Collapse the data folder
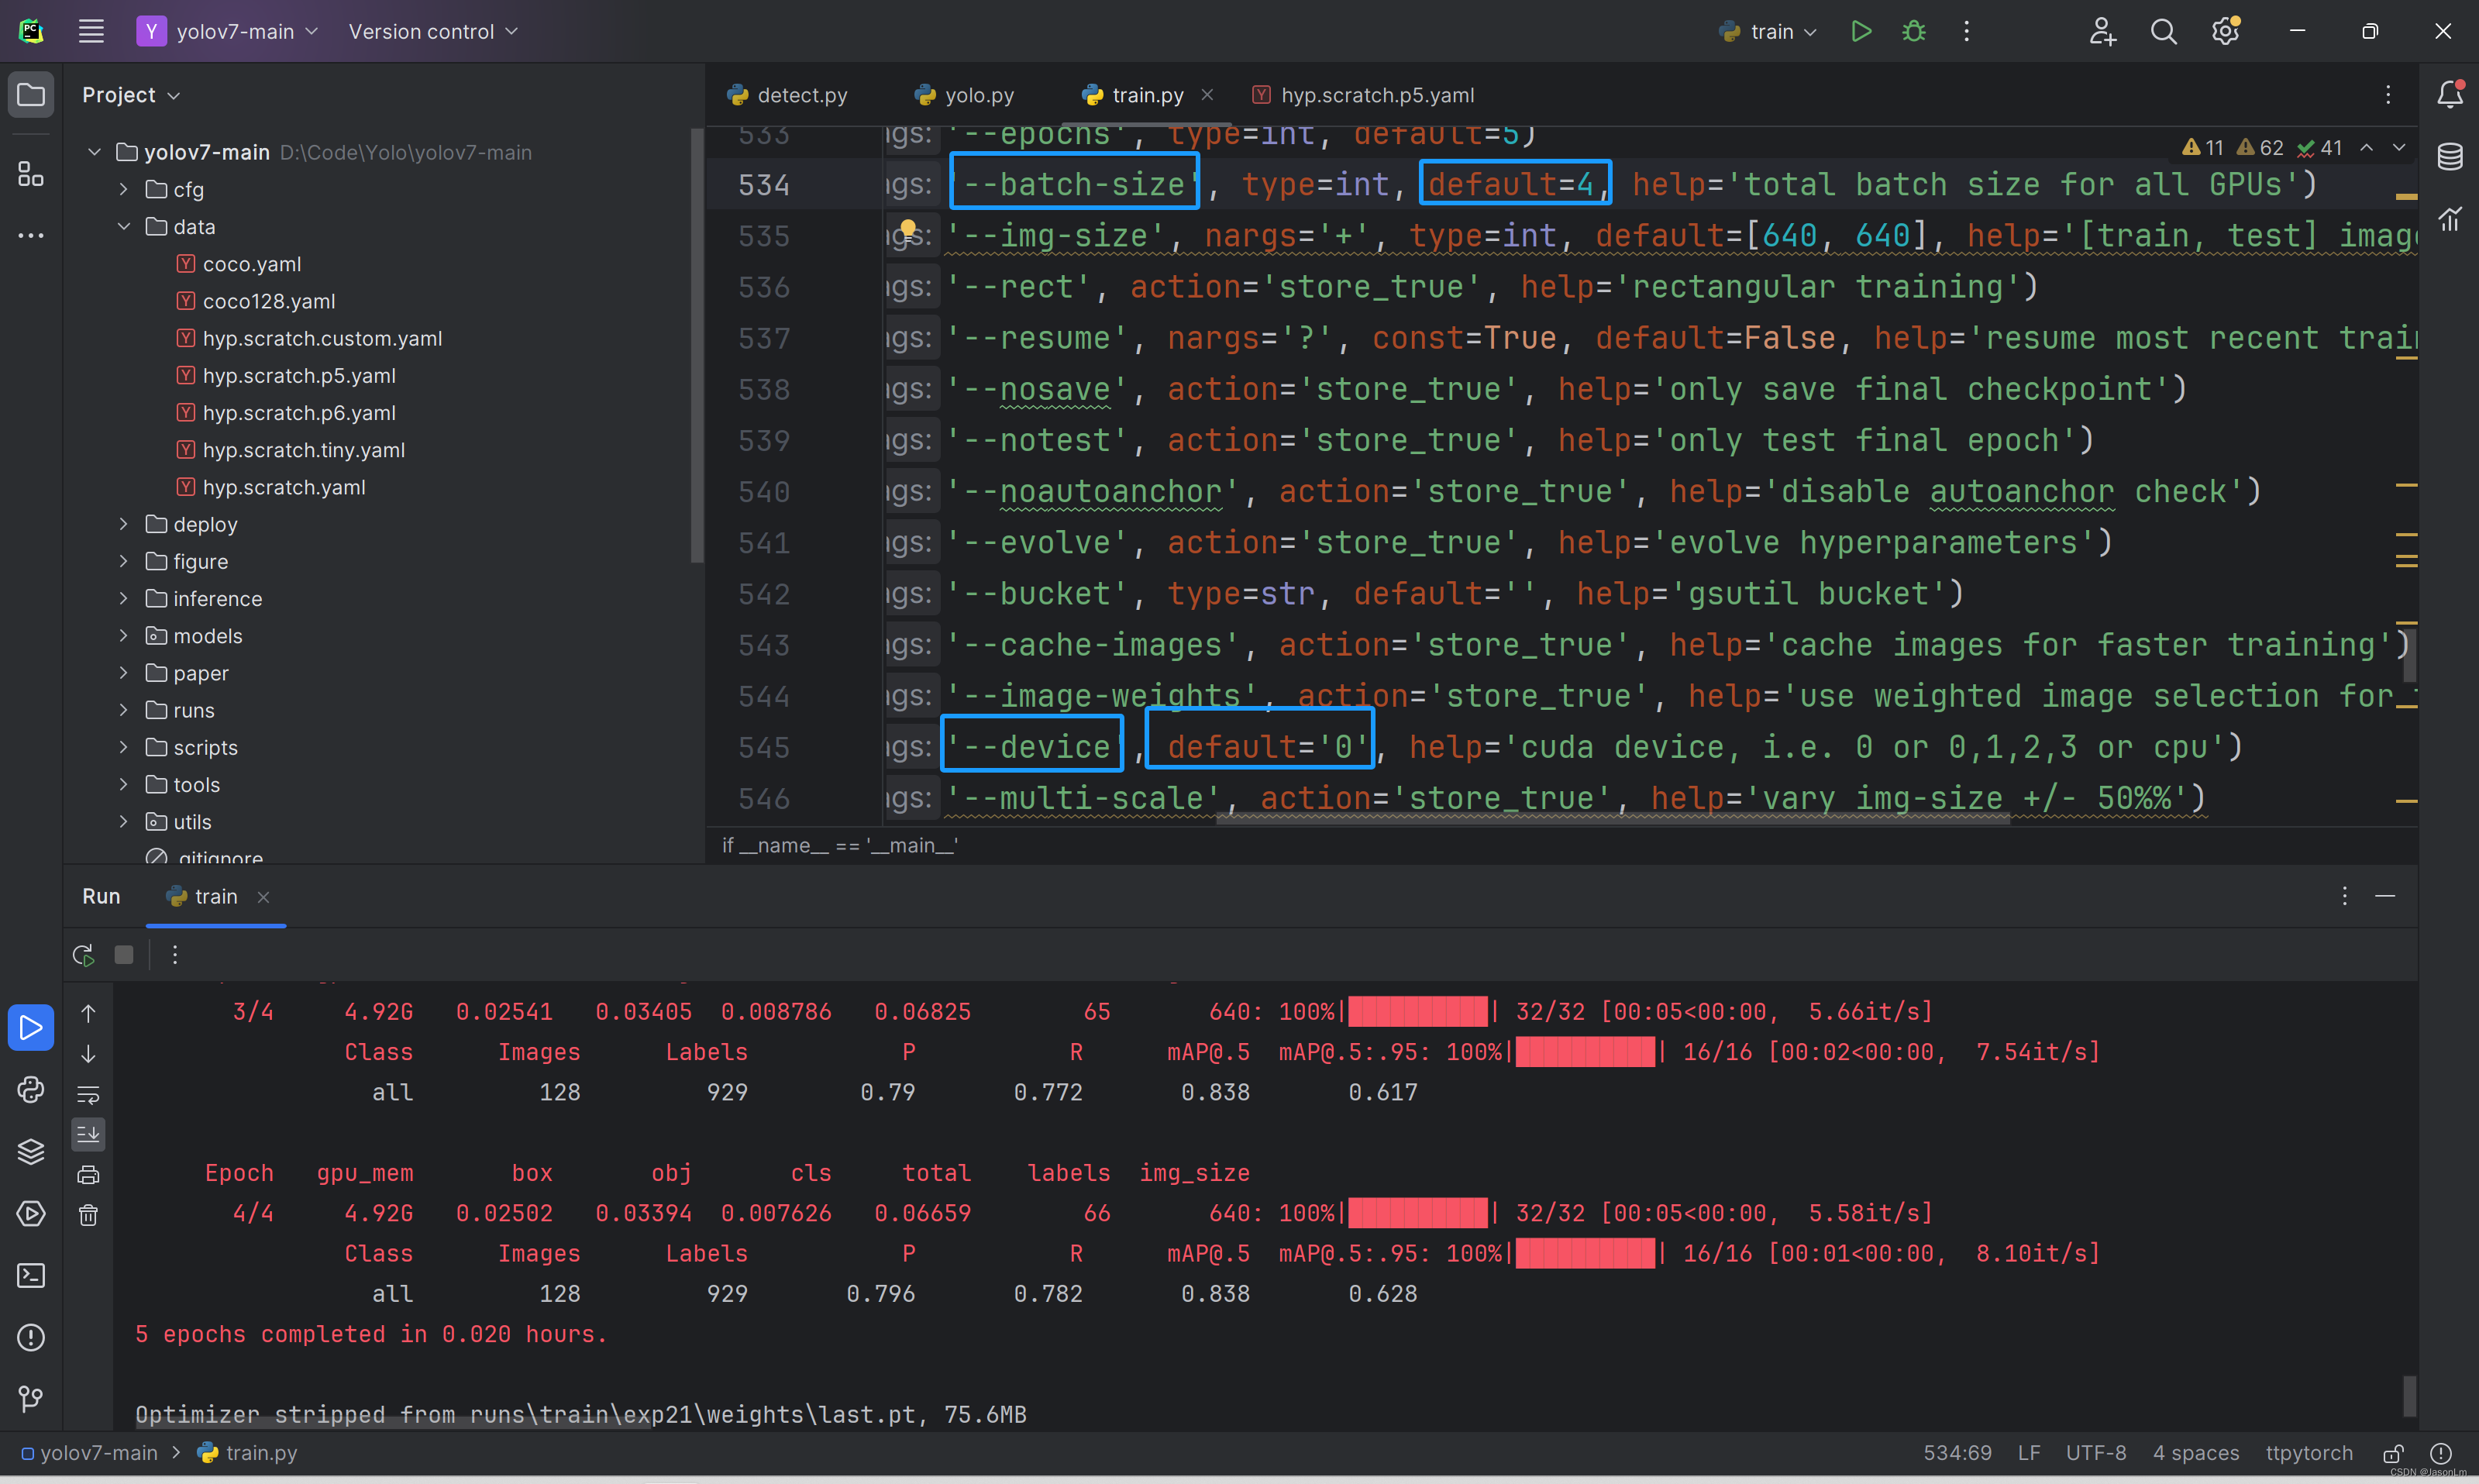The width and height of the screenshot is (2479, 1484). point(123,227)
